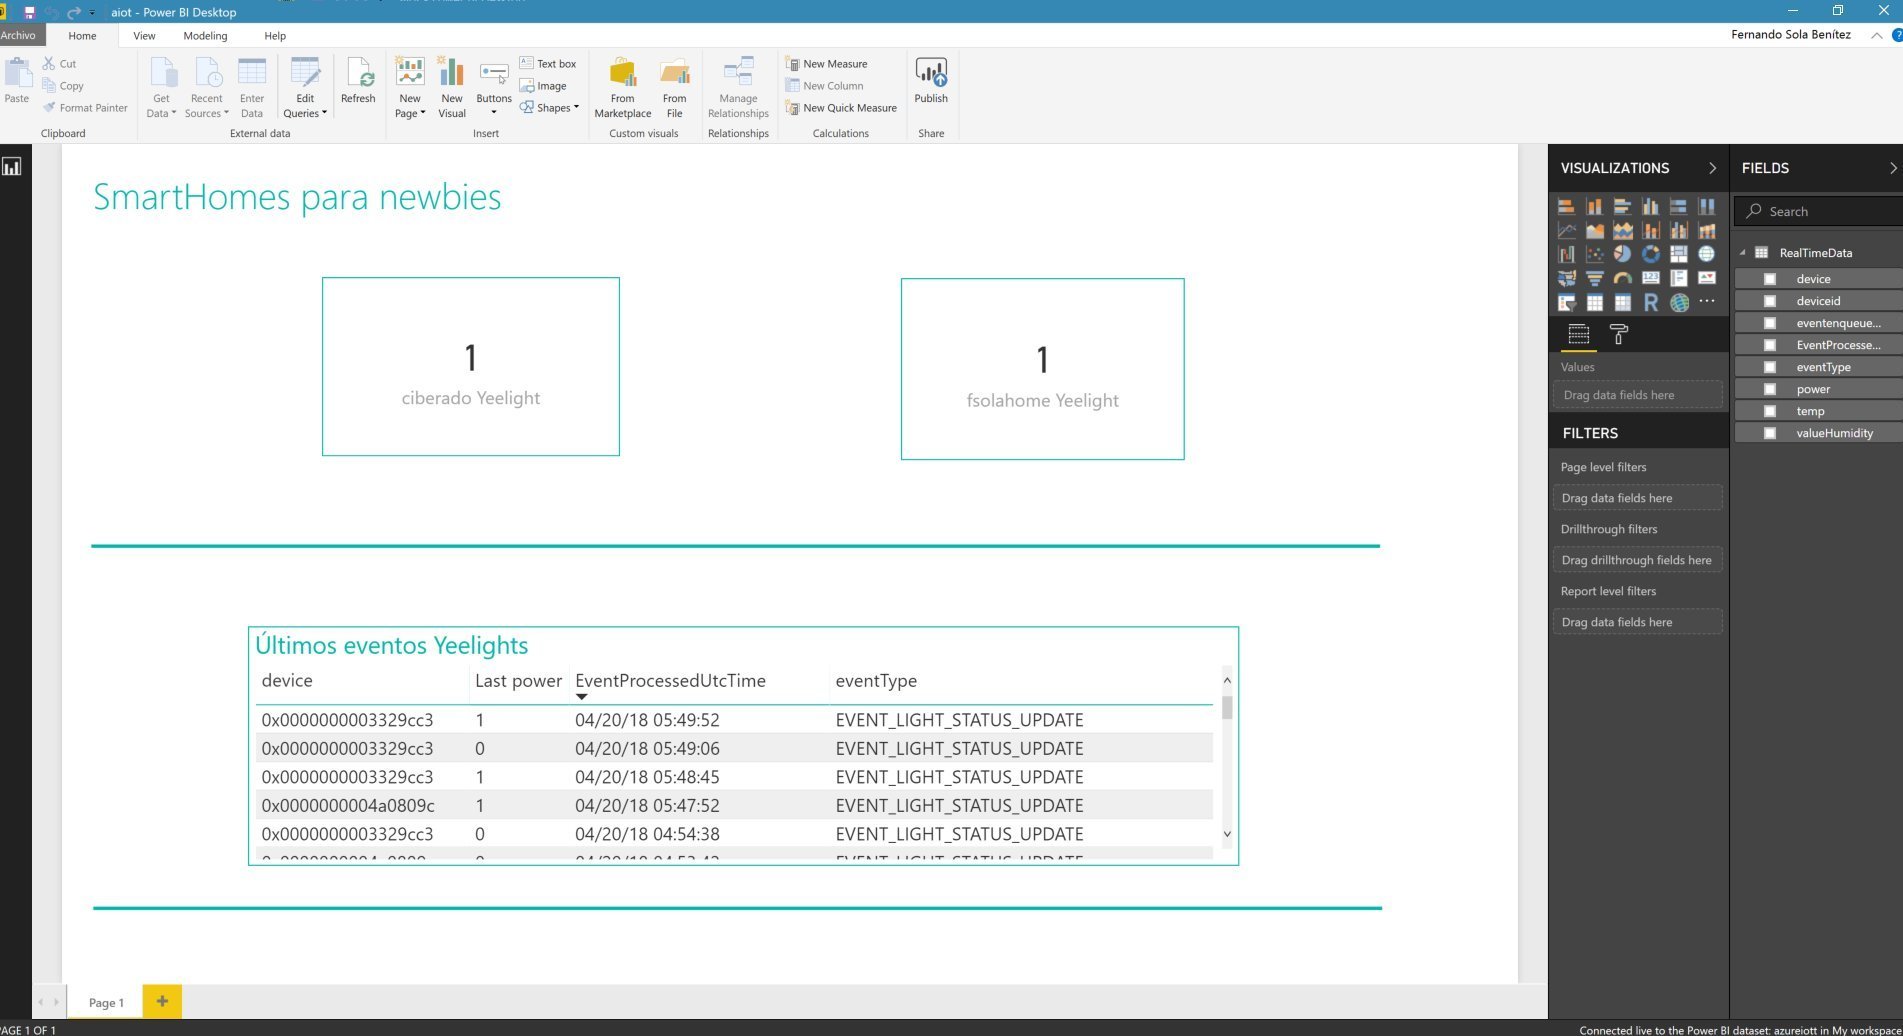Tick the checkbox for the power field
The image size is (1903, 1036).
pyautogui.click(x=1769, y=389)
